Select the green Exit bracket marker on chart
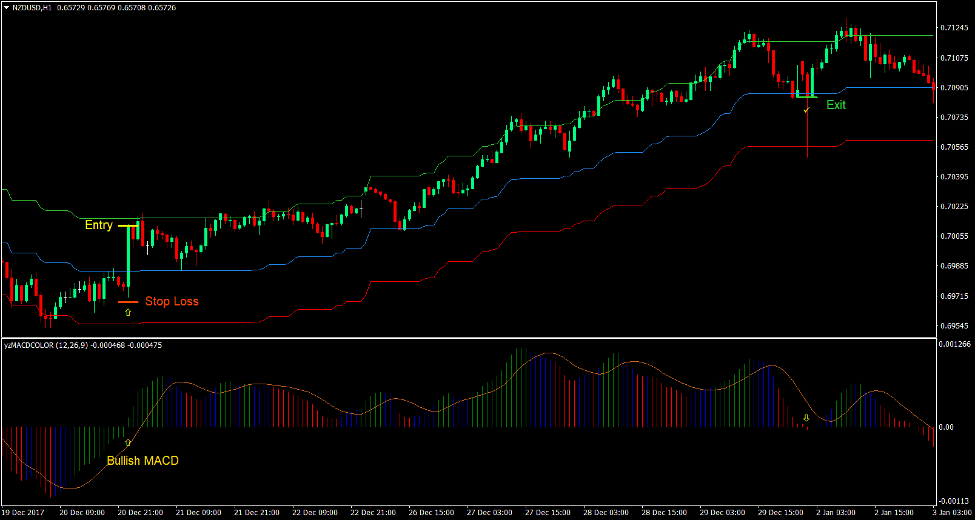 (805, 96)
